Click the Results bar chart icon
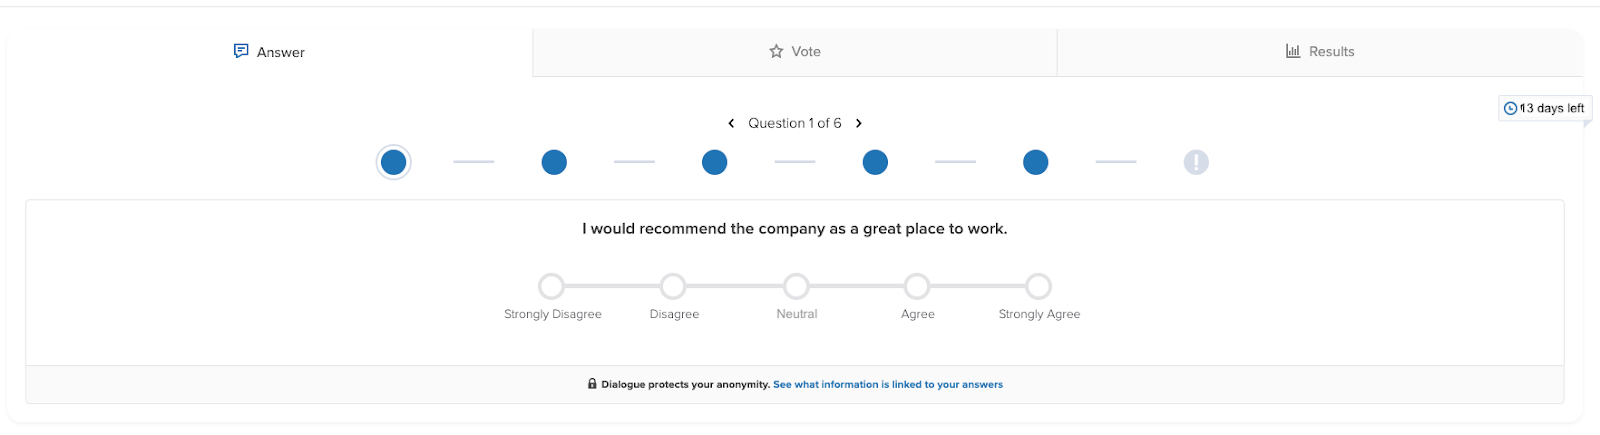This screenshot has width=1600, height=435. pos(1293,51)
